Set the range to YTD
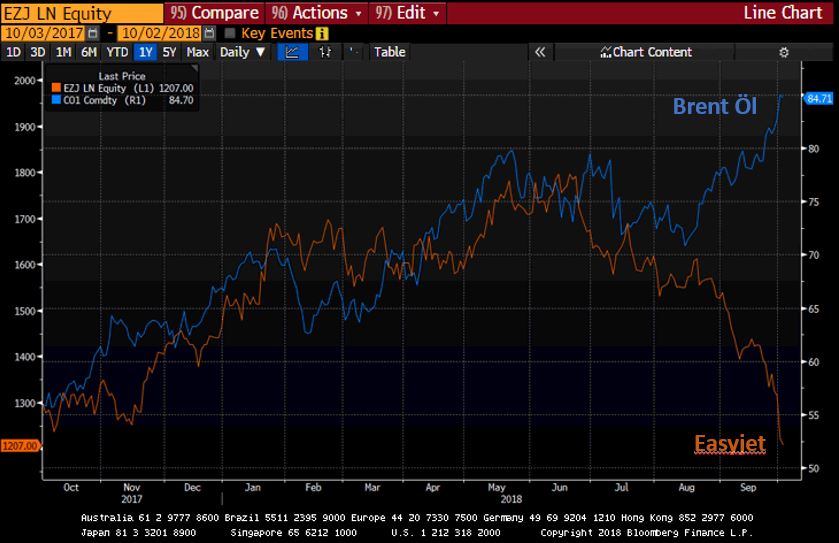The width and height of the screenshot is (839, 543). [x=117, y=52]
